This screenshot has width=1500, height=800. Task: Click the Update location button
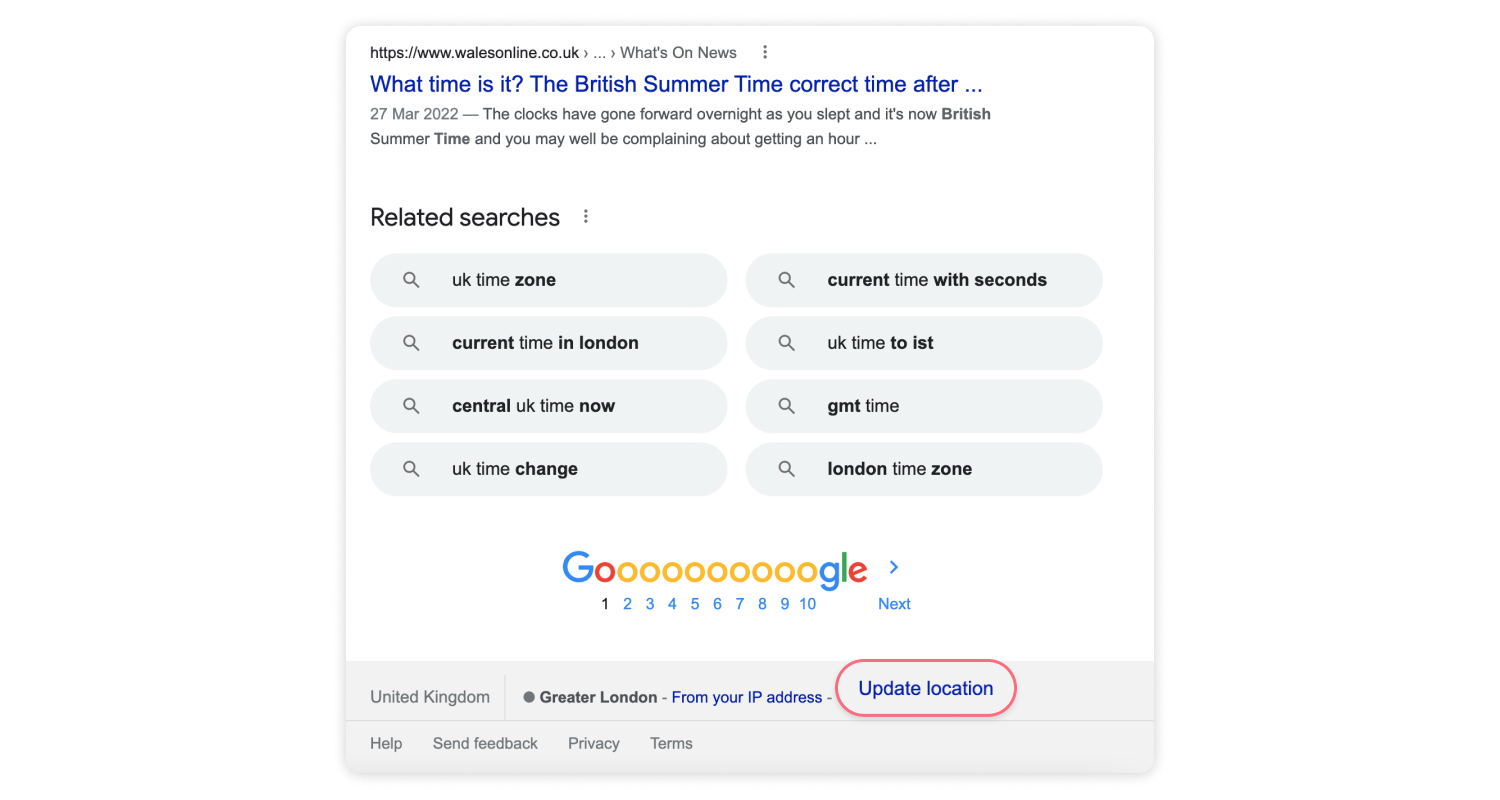925,688
